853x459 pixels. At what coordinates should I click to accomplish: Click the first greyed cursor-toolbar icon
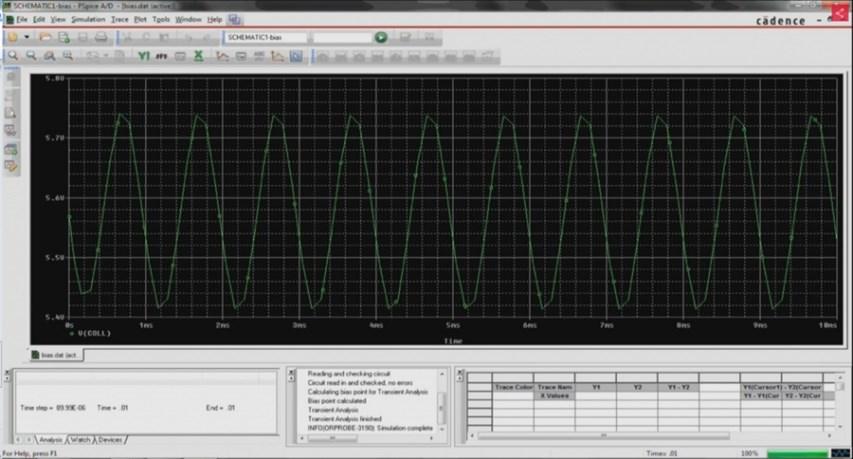click(323, 55)
